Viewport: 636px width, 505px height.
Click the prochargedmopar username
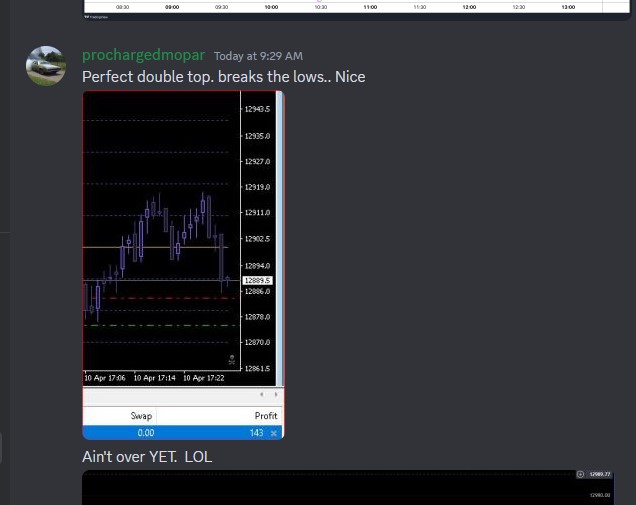(x=143, y=55)
